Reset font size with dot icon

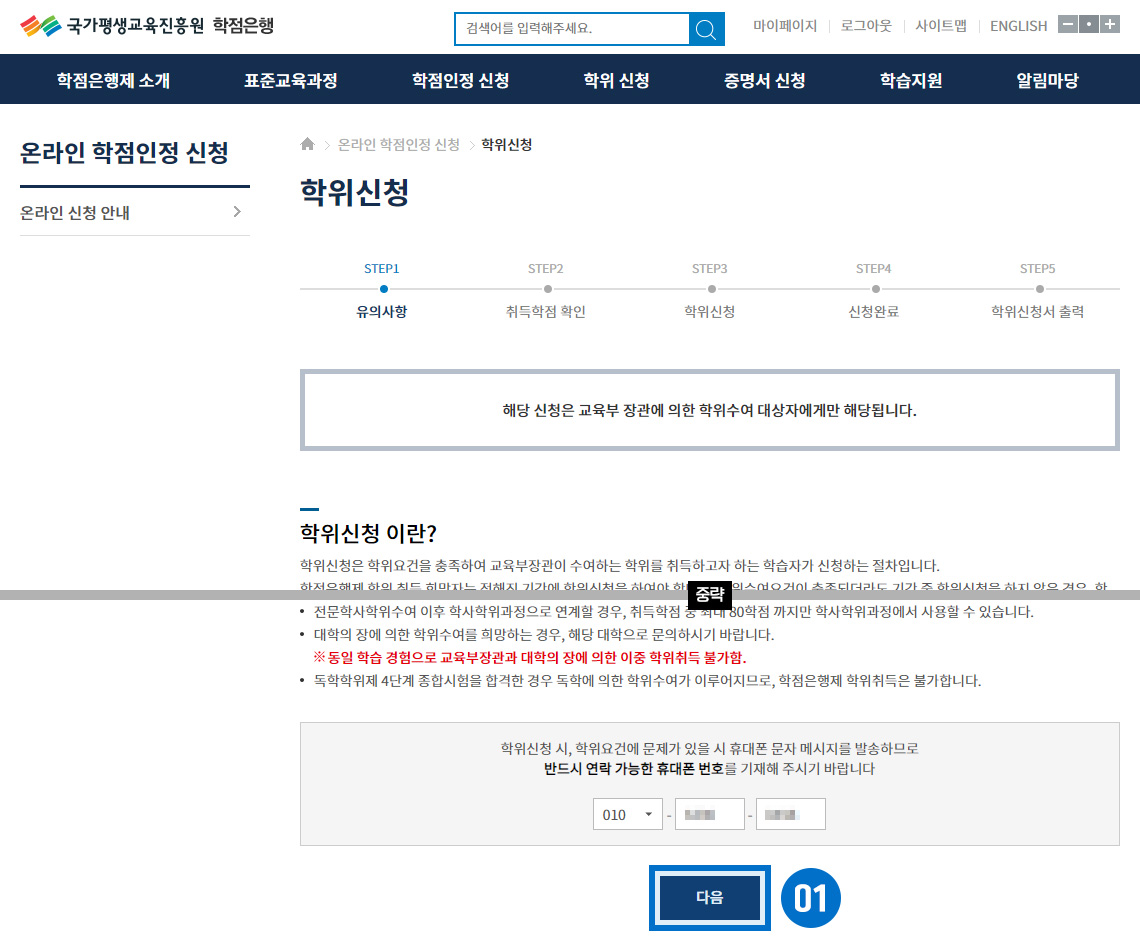coord(1088,25)
